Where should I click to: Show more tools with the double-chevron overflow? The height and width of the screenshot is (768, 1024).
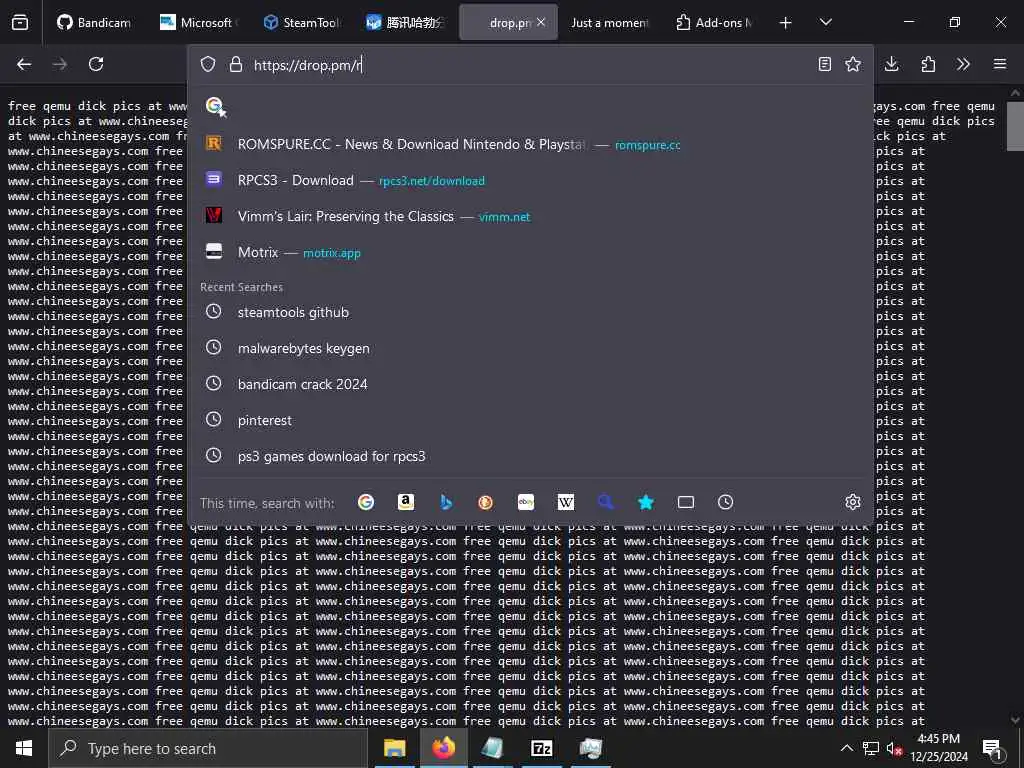[963, 64]
